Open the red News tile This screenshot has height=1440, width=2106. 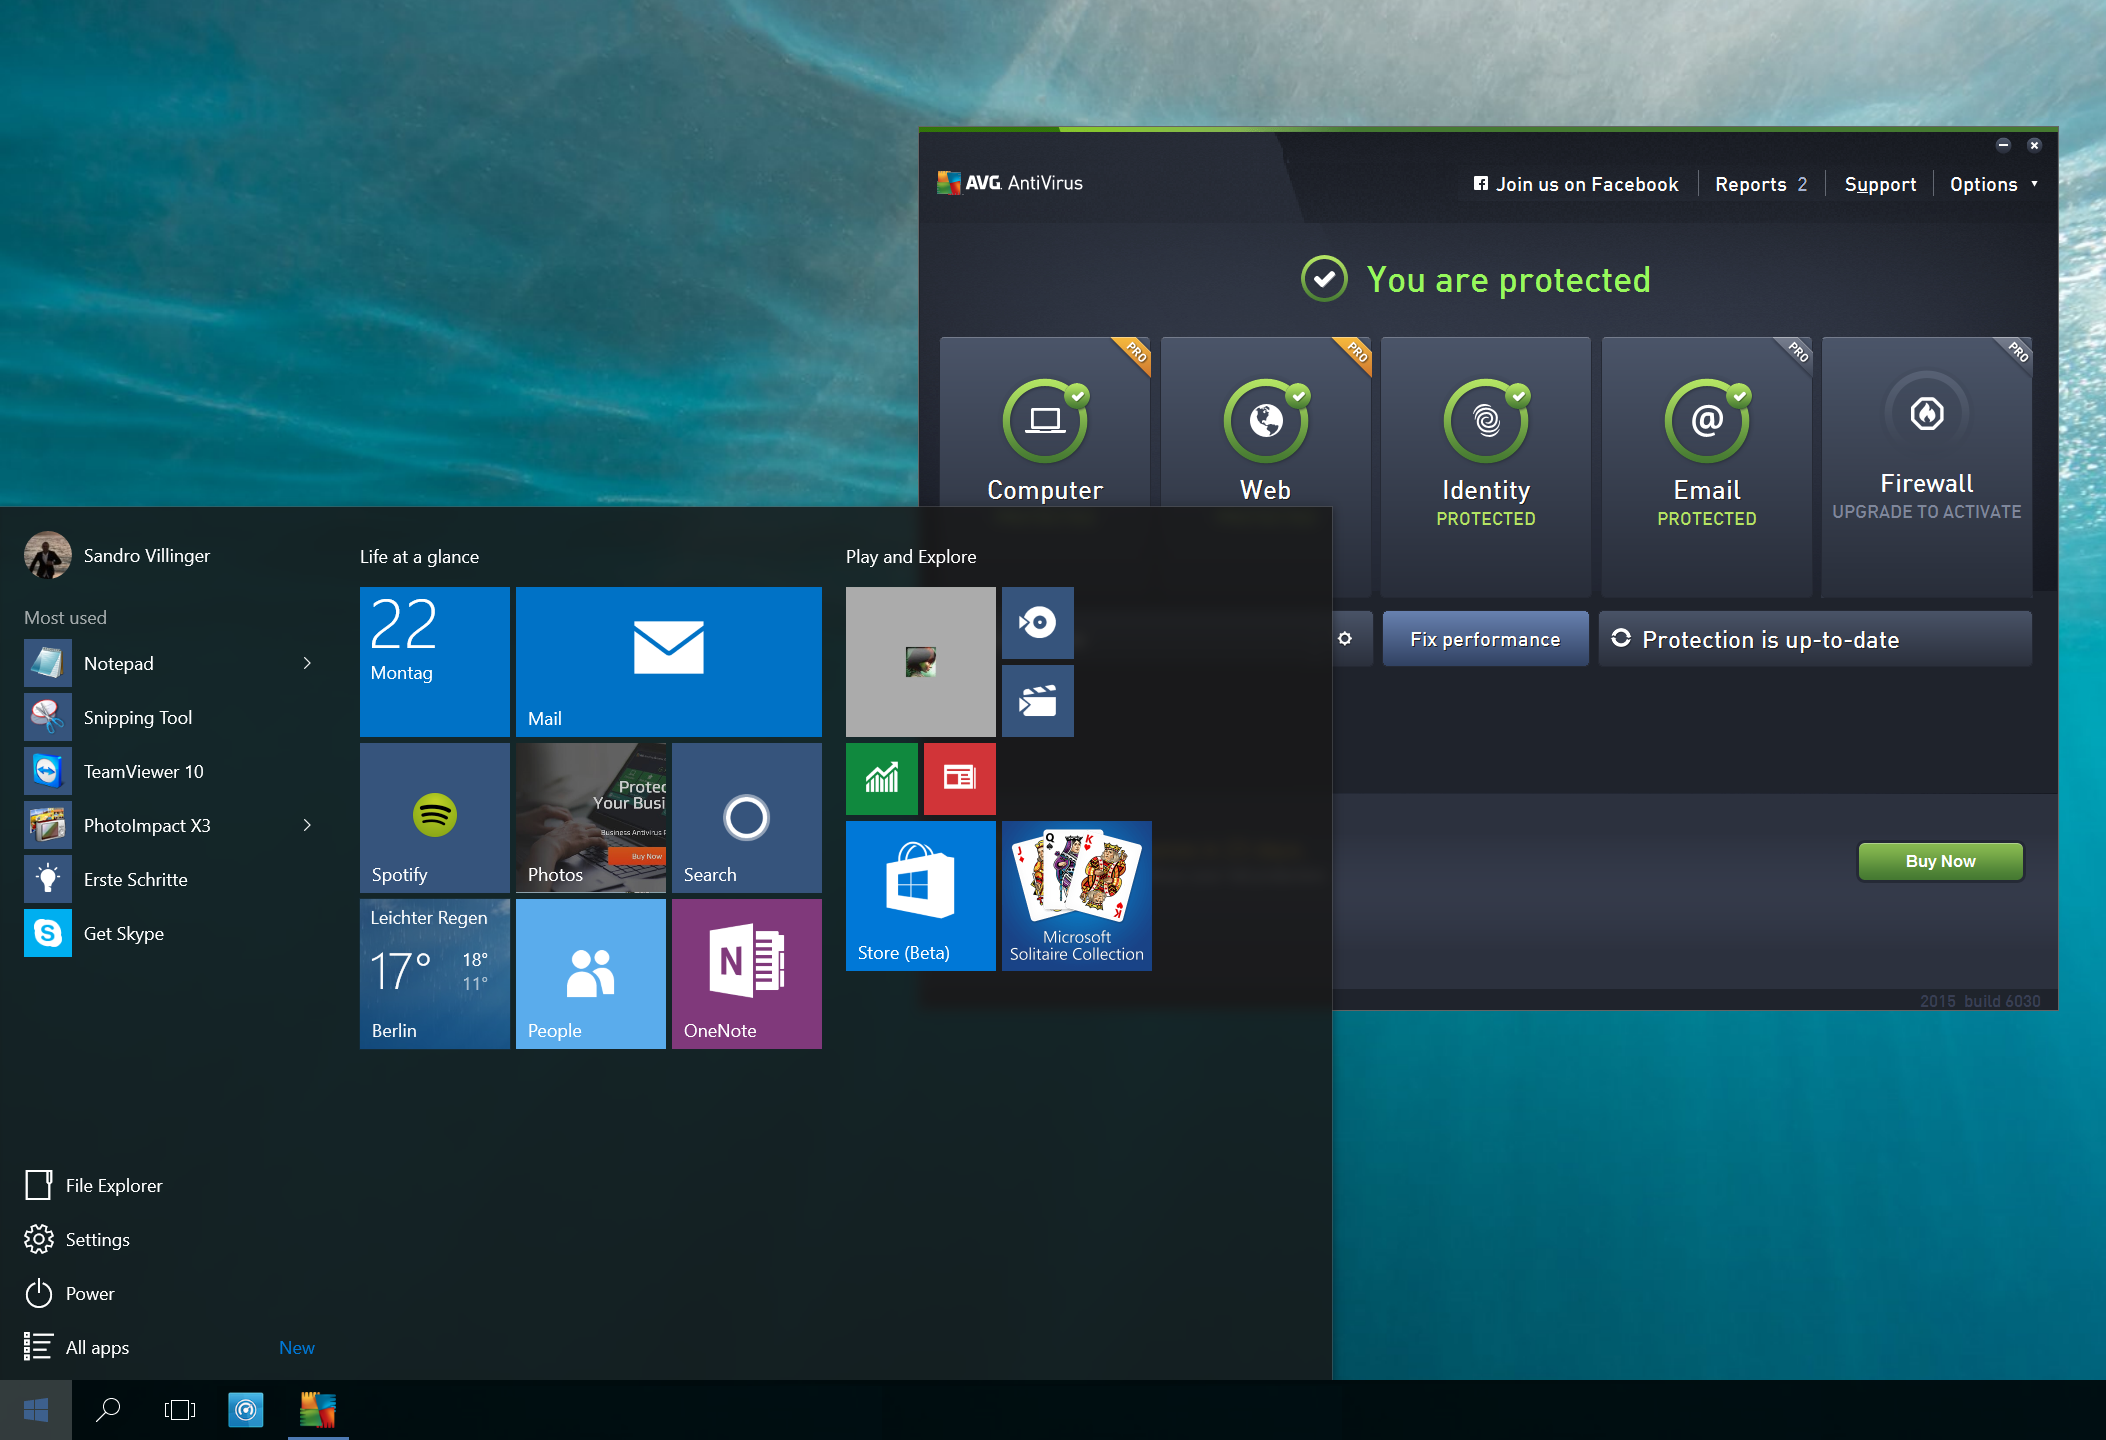960,779
